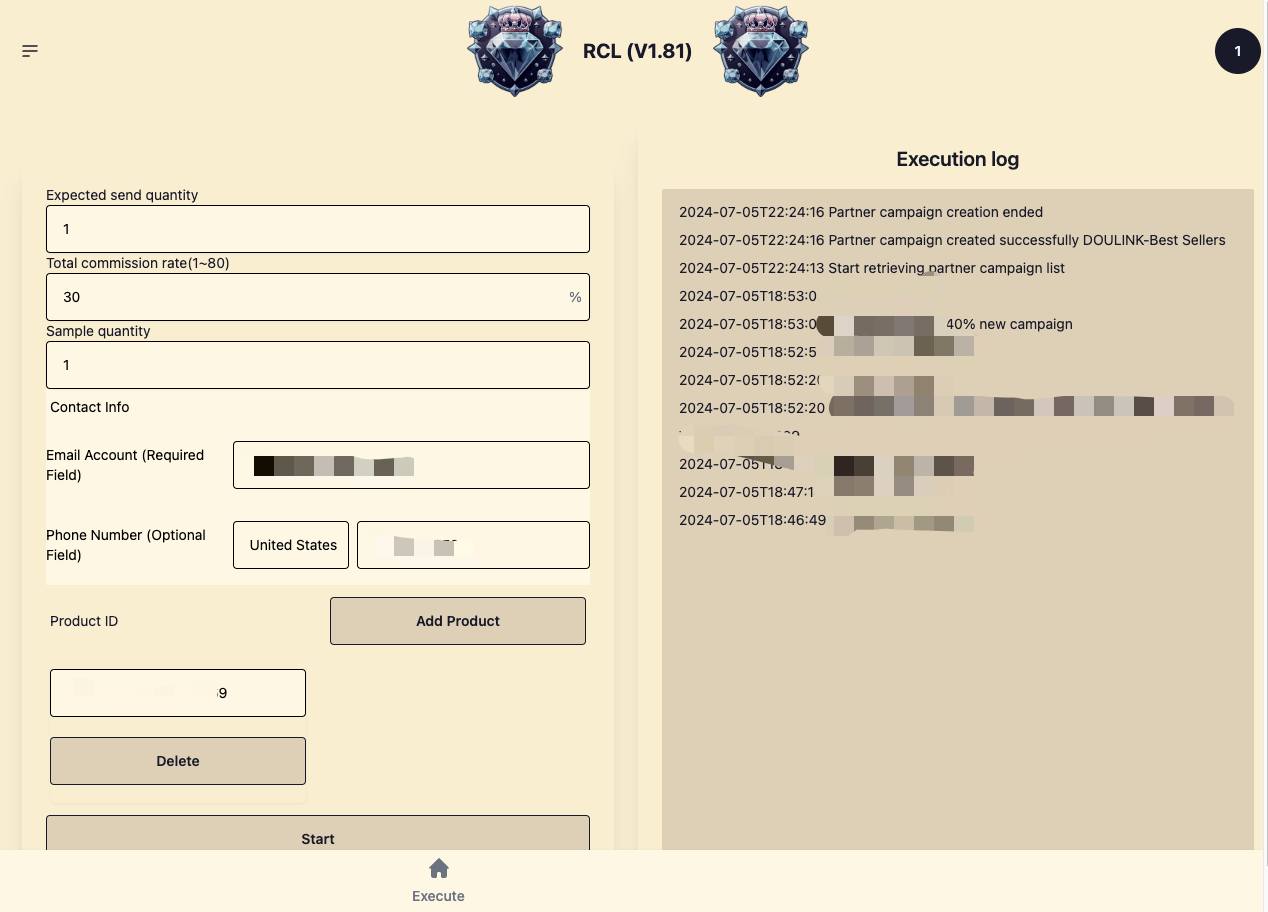Open the hamburger menu in the header
Viewport: 1268px width, 912px height.
[x=30, y=51]
